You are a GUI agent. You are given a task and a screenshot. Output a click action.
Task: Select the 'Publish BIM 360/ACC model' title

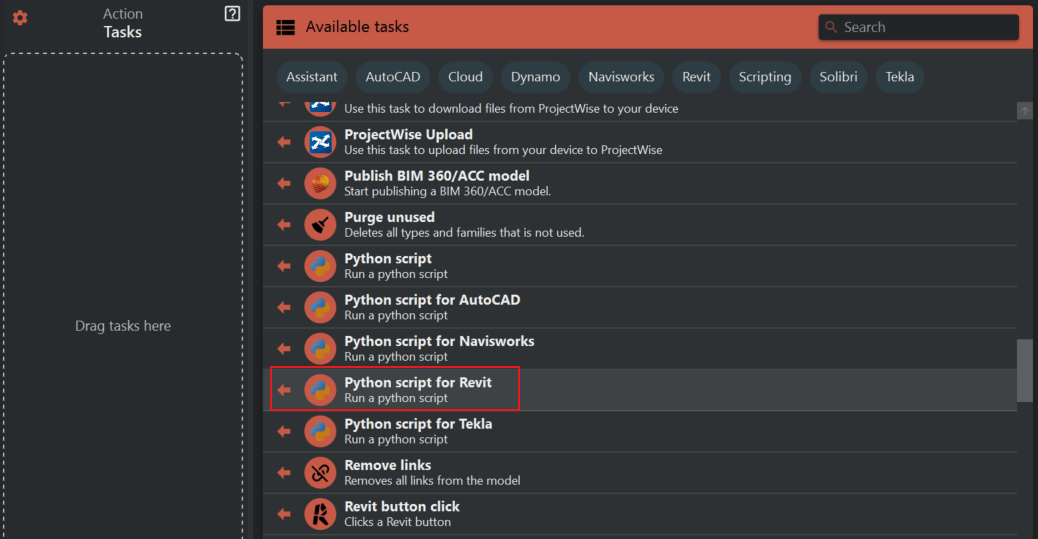pos(437,176)
